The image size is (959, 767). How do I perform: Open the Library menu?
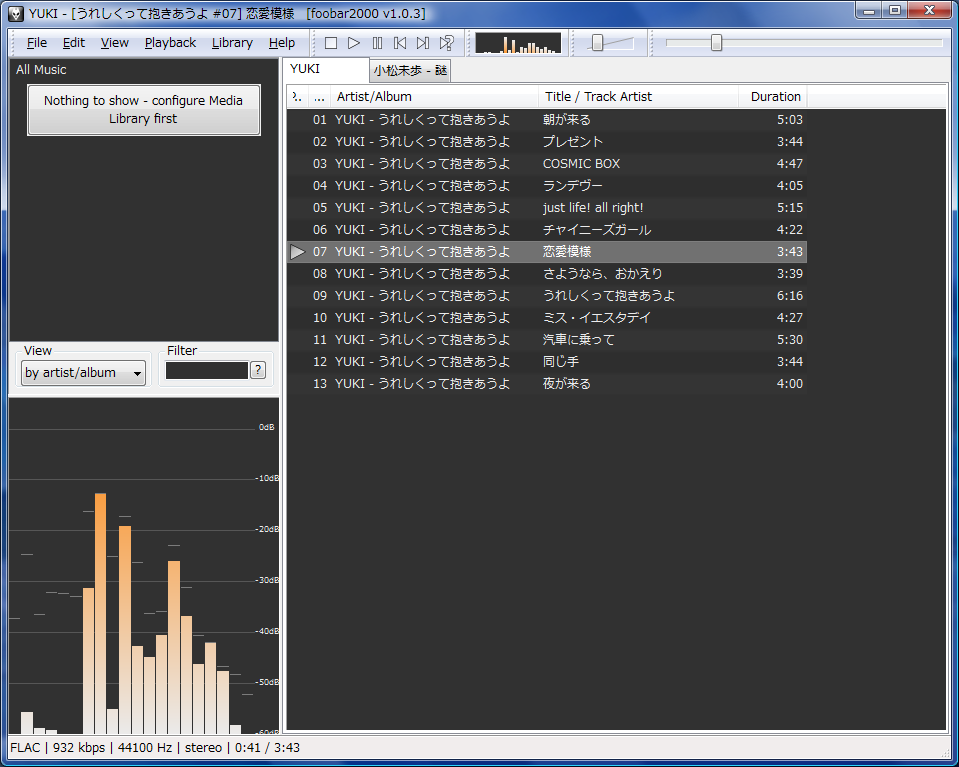coord(232,43)
